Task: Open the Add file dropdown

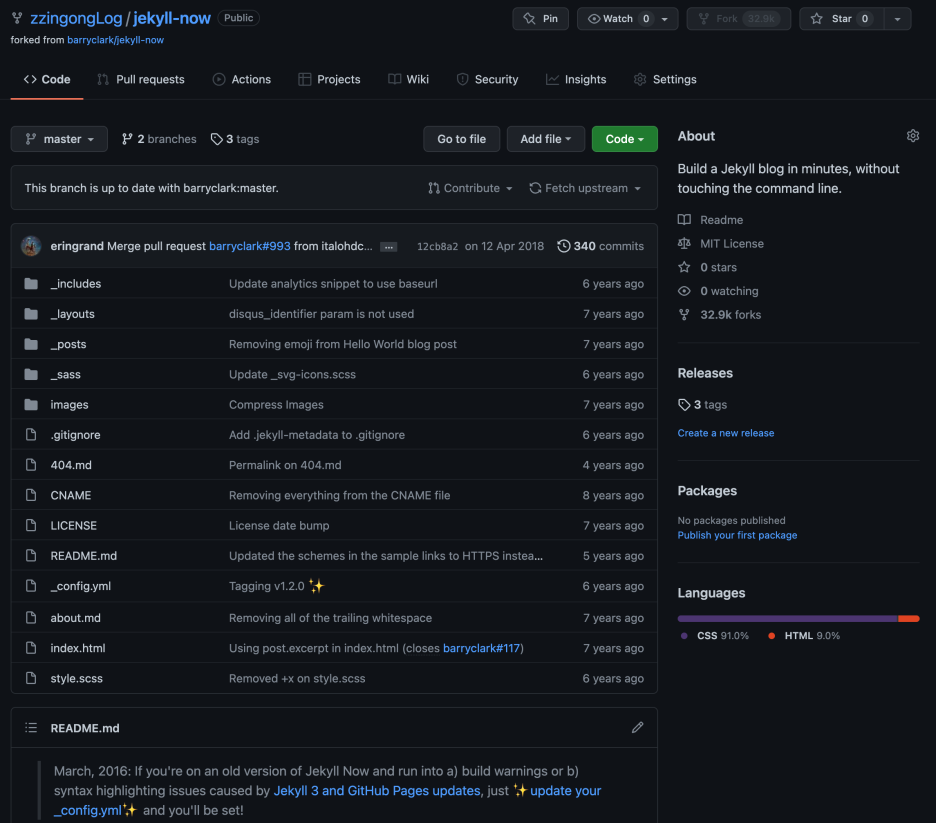Action: [x=546, y=139]
